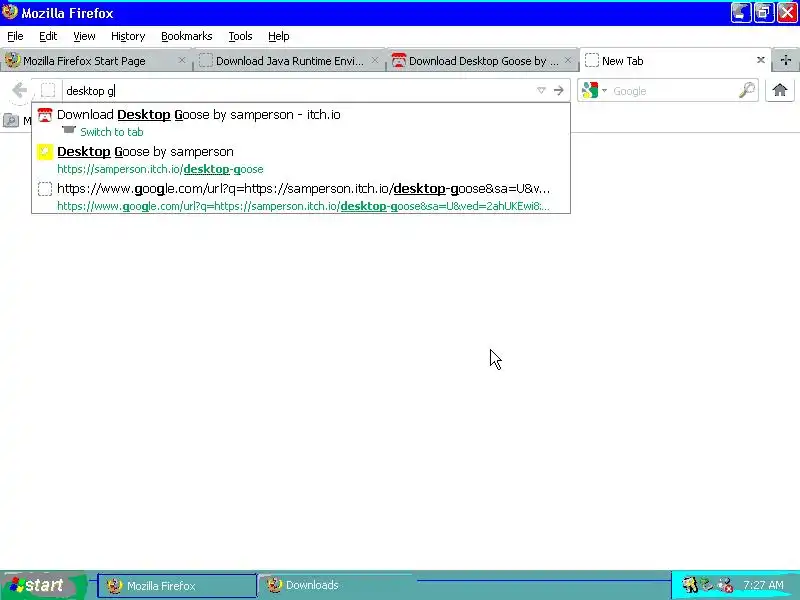The height and width of the screenshot is (600, 800).
Task: Click the Home icon button
Action: (x=780, y=90)
